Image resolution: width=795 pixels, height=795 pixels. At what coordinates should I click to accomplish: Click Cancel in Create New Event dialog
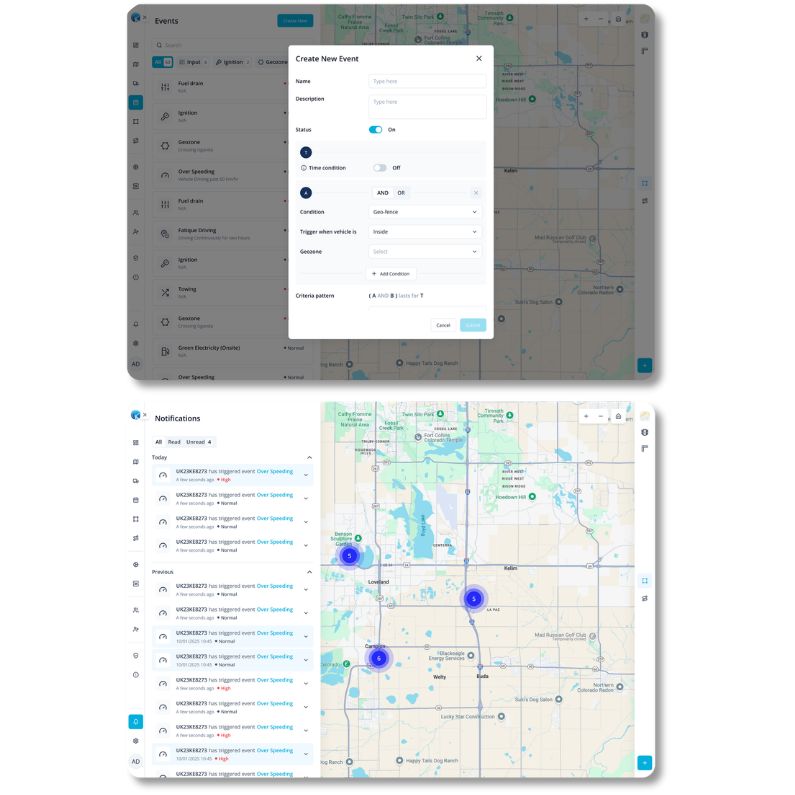[x=443, y=325]
